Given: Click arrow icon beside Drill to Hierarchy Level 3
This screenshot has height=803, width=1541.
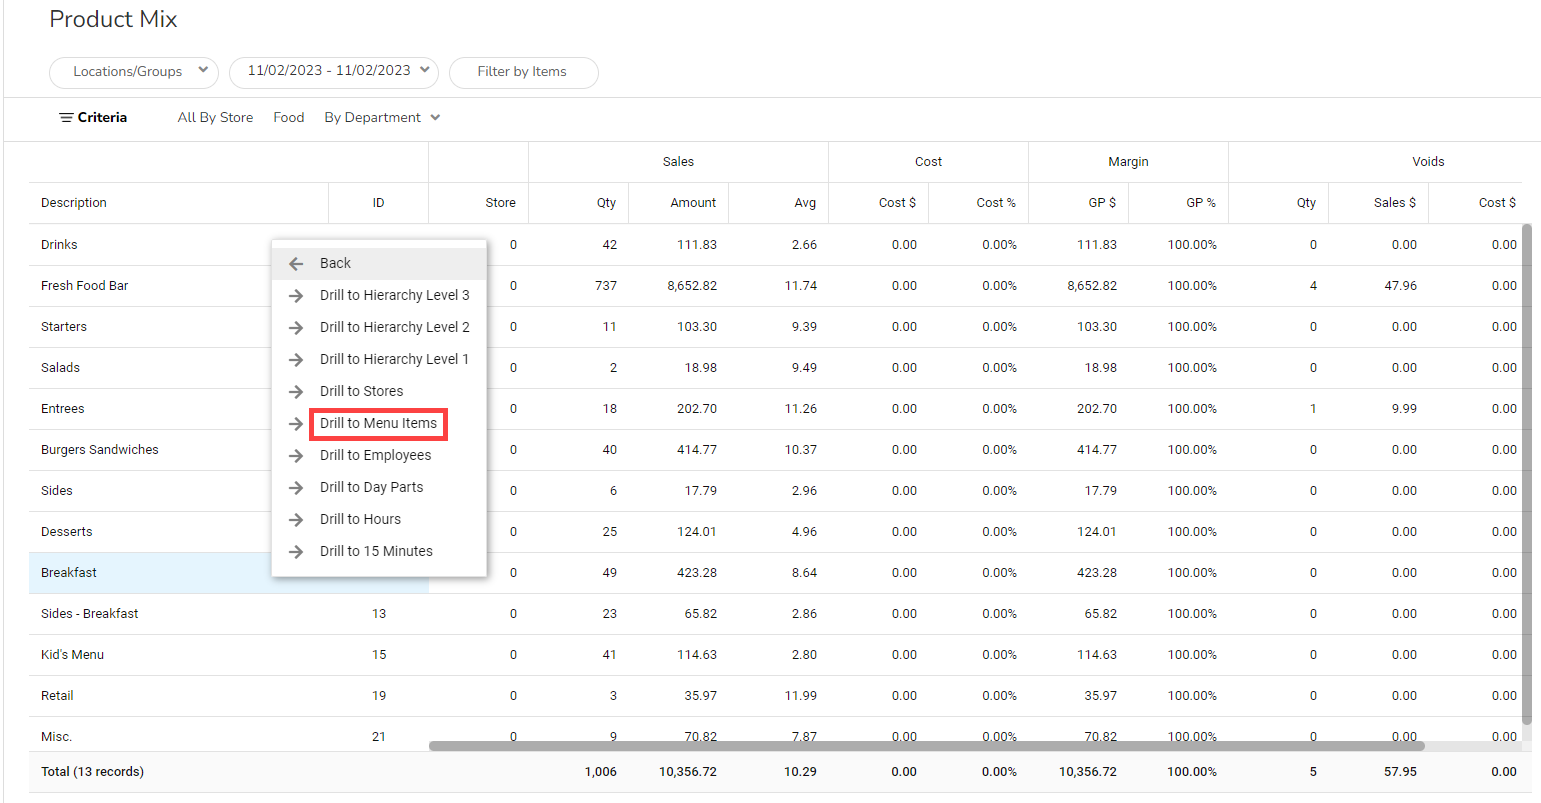Looking at the screenshot, I should tap(296, 296).
